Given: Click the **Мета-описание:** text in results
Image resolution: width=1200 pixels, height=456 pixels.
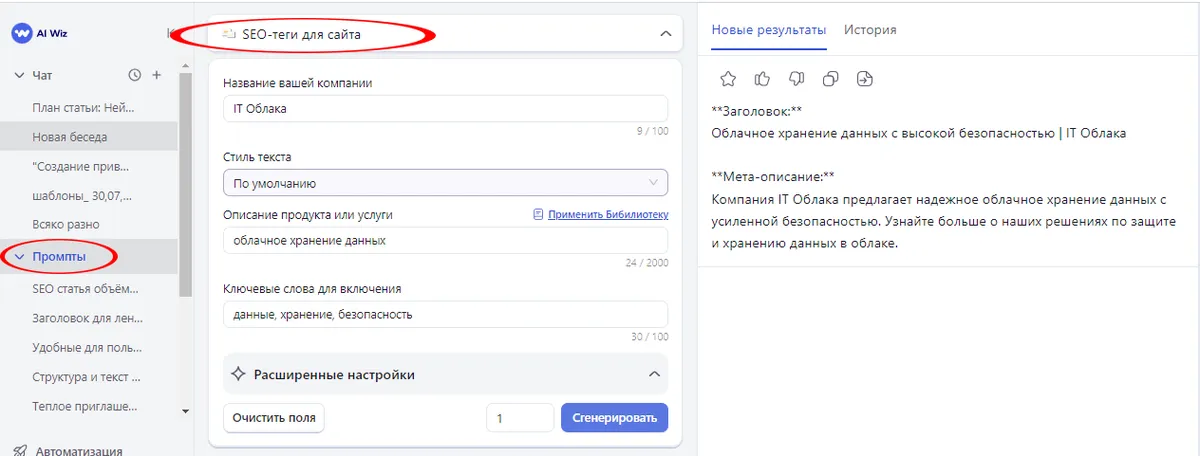Looking at the screenshot, I should [x=773, y=176].
